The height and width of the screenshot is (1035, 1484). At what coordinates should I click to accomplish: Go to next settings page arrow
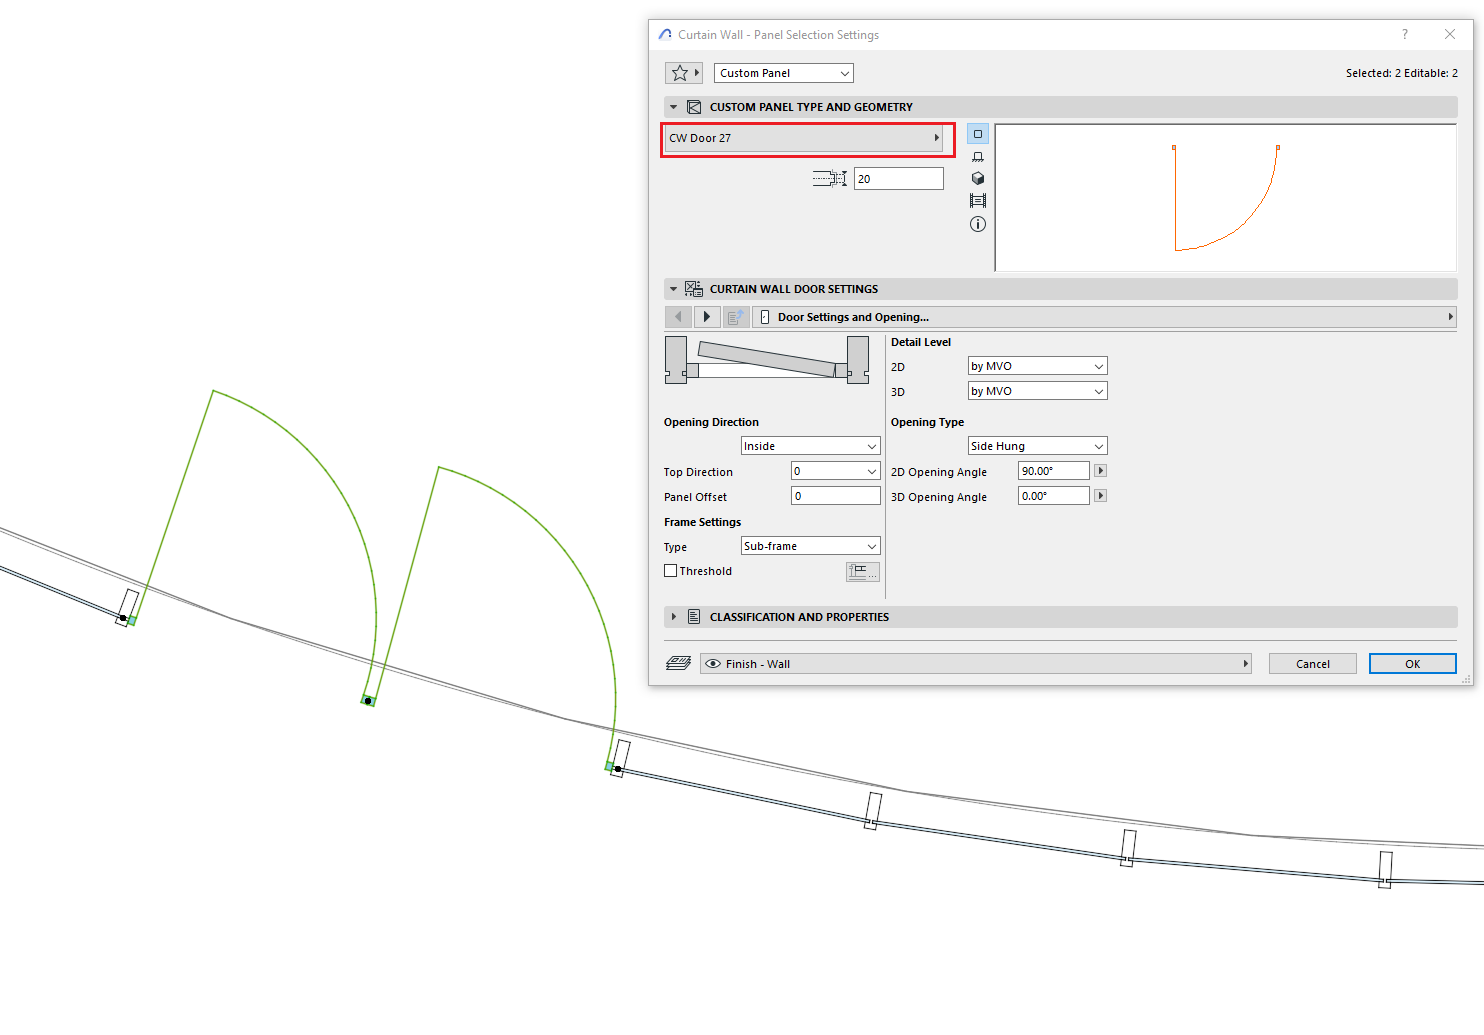point(706,317)
